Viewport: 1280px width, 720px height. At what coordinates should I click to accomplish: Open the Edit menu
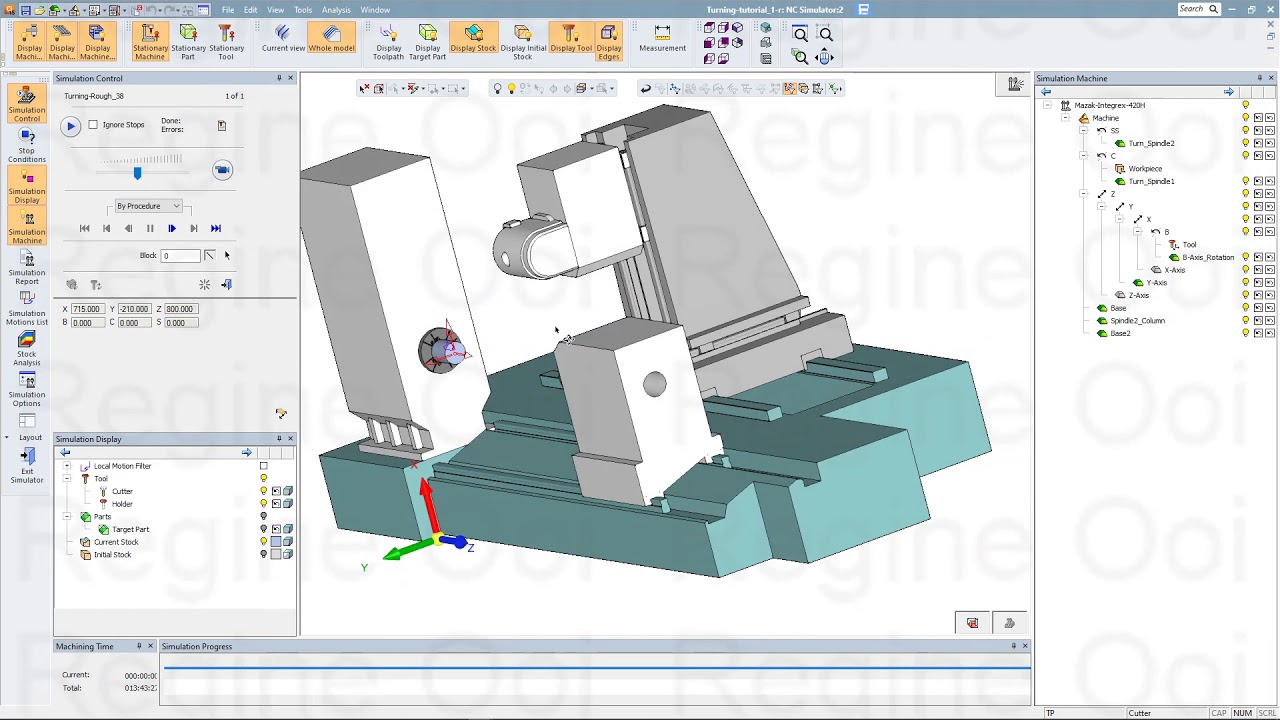250,10
